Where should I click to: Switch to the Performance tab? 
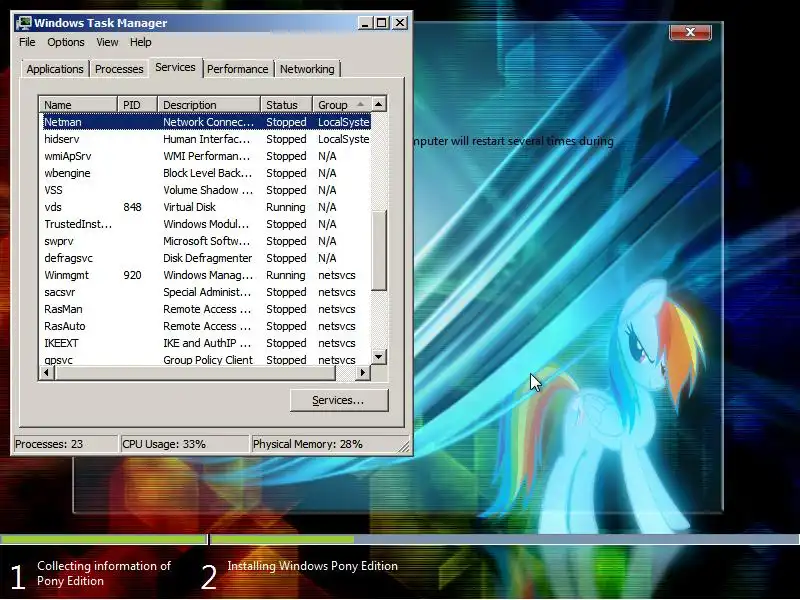[237, 69]
